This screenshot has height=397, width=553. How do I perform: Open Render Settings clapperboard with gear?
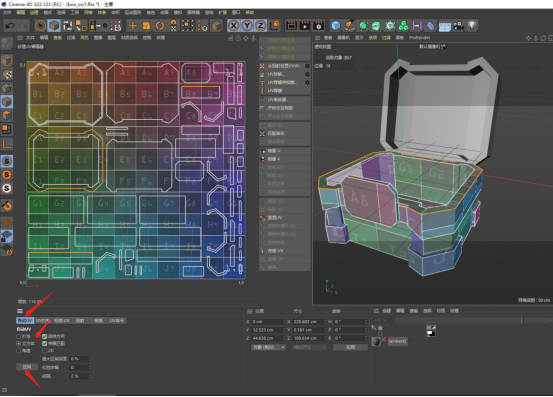click(318, 26)
